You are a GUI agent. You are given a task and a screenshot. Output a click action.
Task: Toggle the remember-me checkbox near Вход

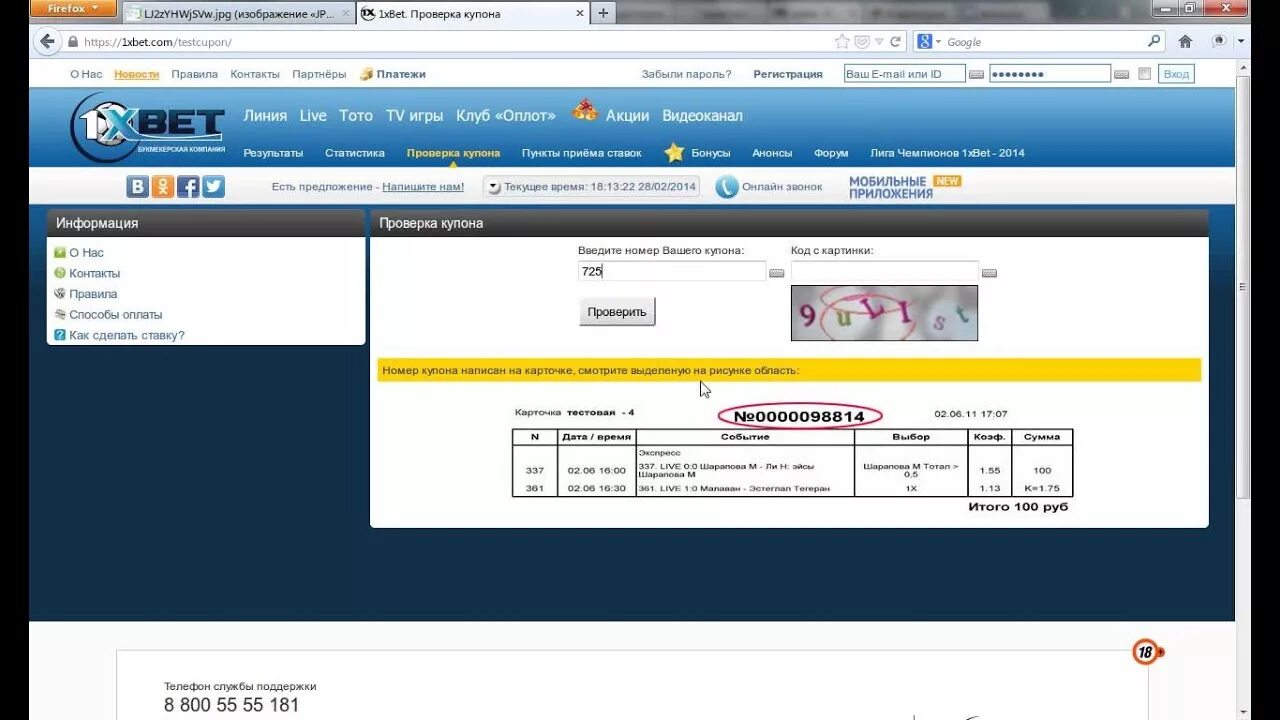(x=1145, y=74)
